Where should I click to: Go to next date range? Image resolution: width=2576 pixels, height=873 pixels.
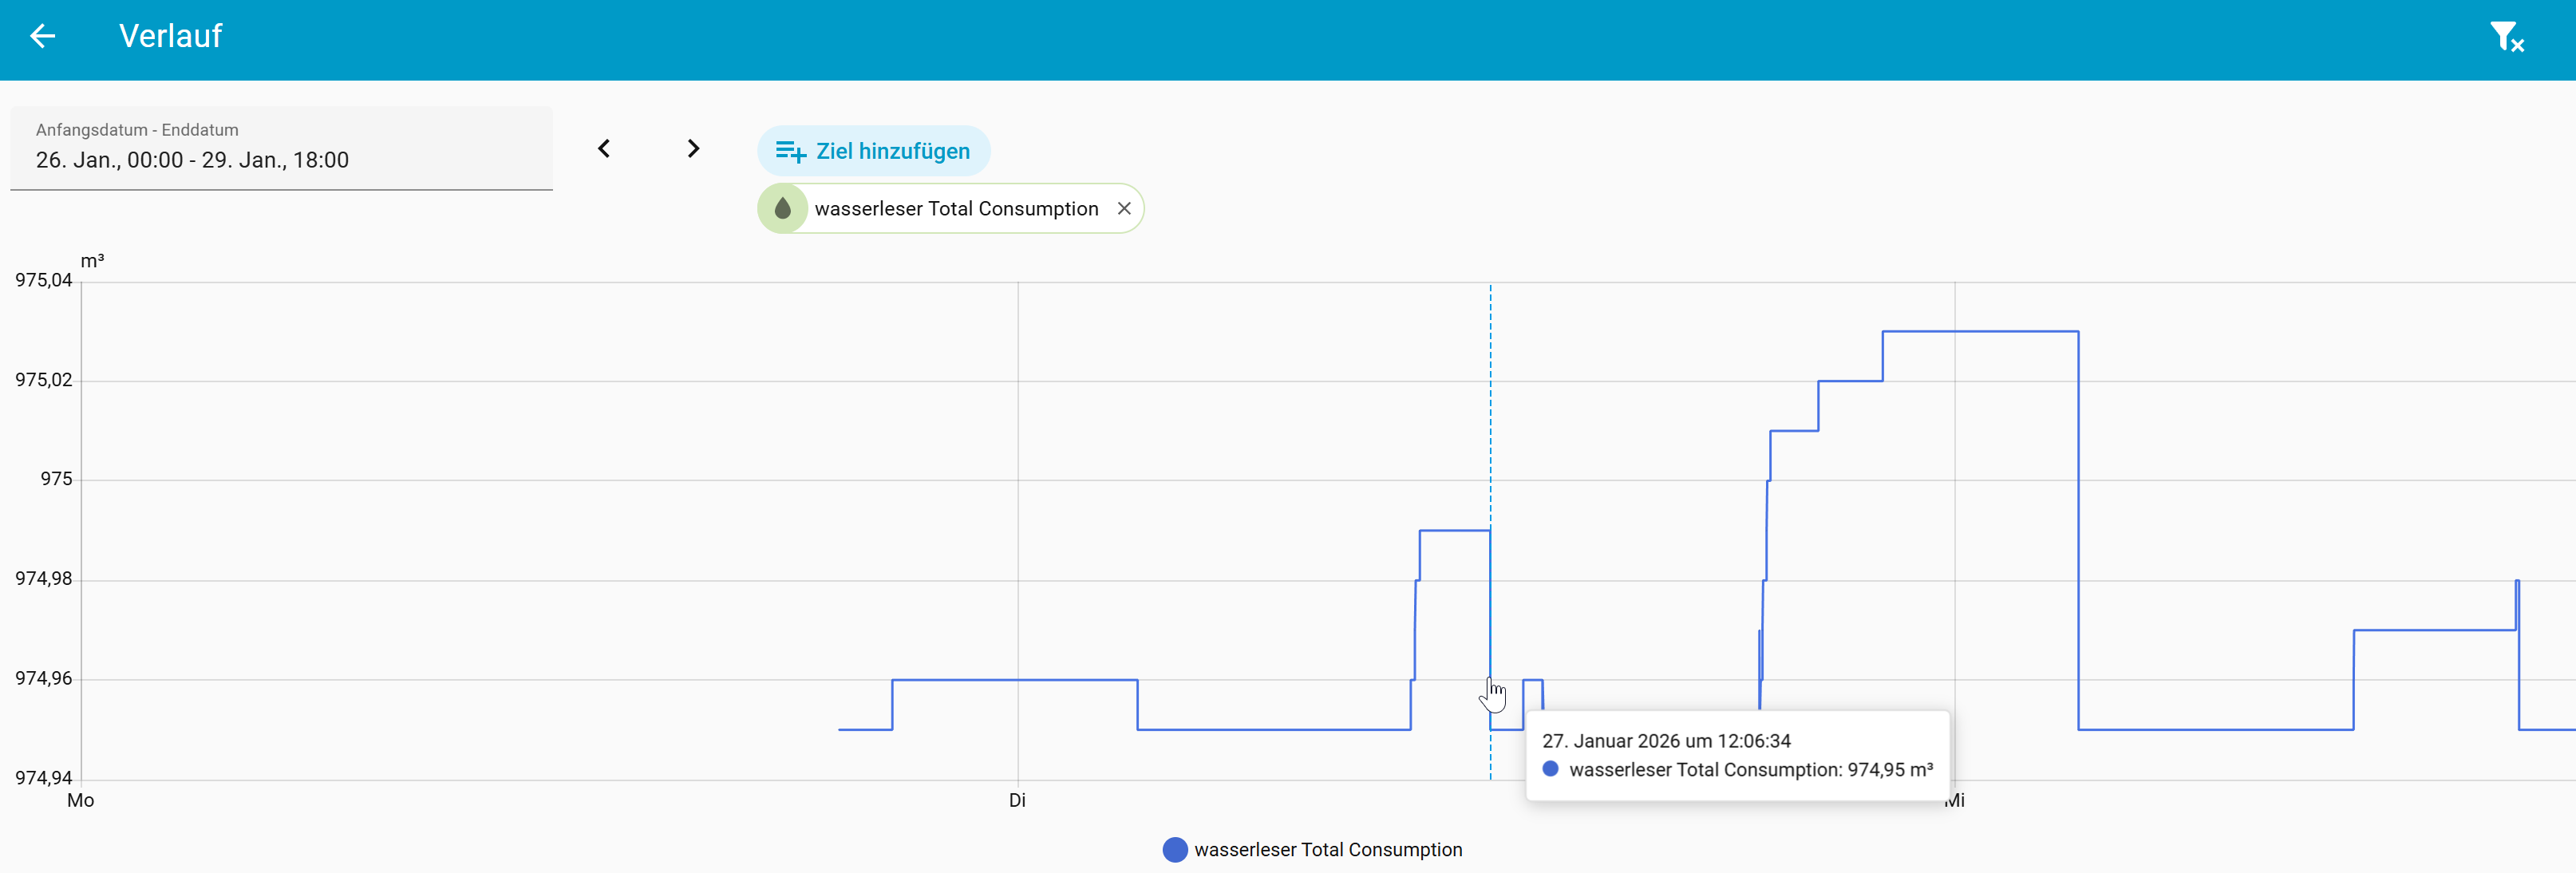pos(693,149)
